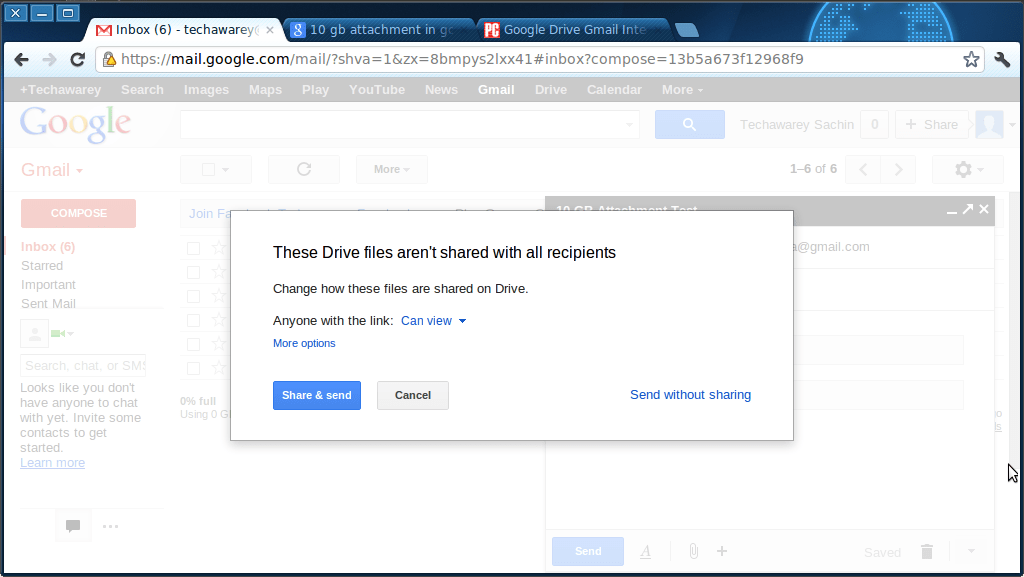Open the Can view permission dropdown
Viewport: 1024px width, 577px height.
coord(434,320)
